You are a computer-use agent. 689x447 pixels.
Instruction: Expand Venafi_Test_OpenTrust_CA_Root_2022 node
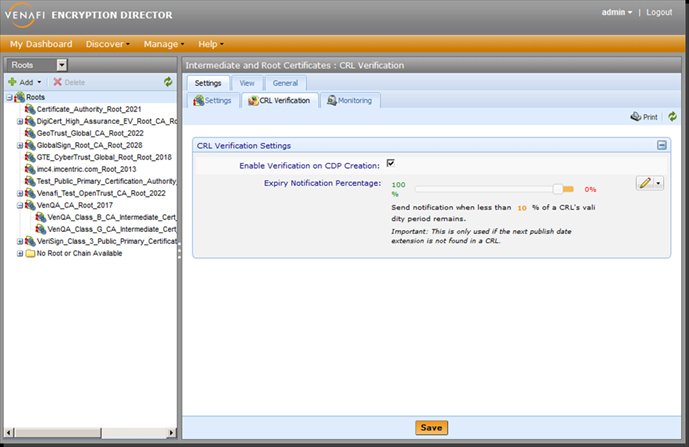tap(20, 193)
